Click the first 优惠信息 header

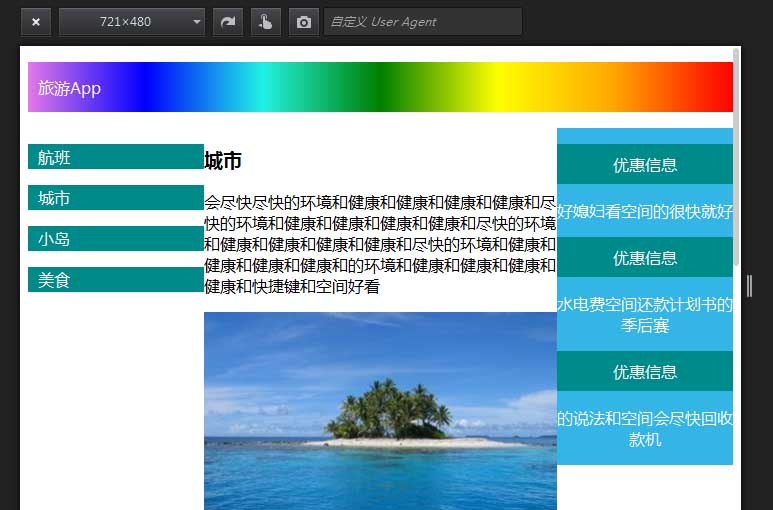point(645,164)
